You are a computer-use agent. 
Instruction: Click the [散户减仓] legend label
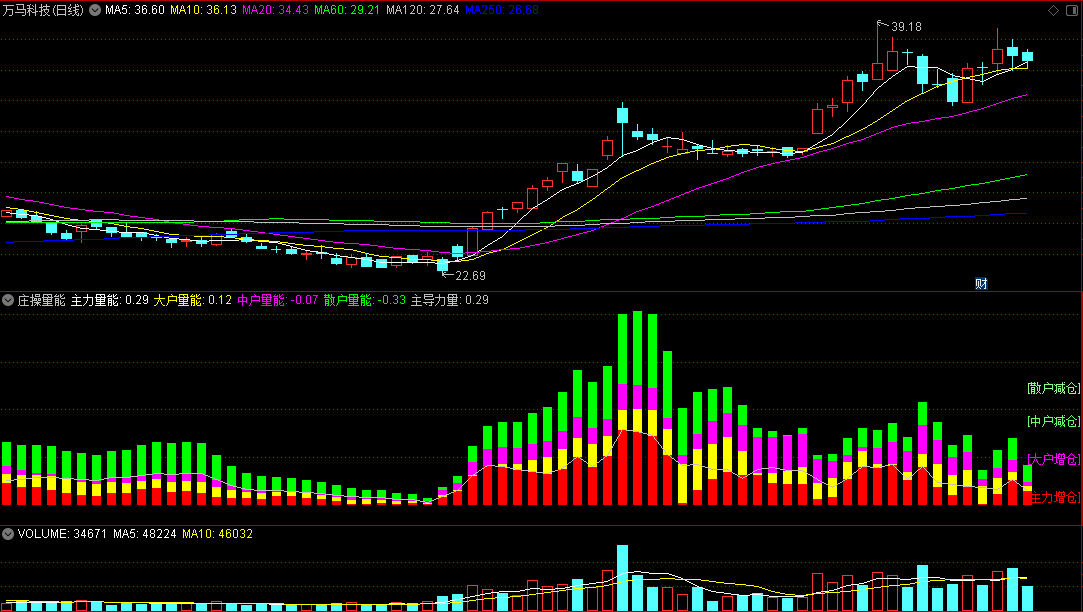tap(1053, 388)
